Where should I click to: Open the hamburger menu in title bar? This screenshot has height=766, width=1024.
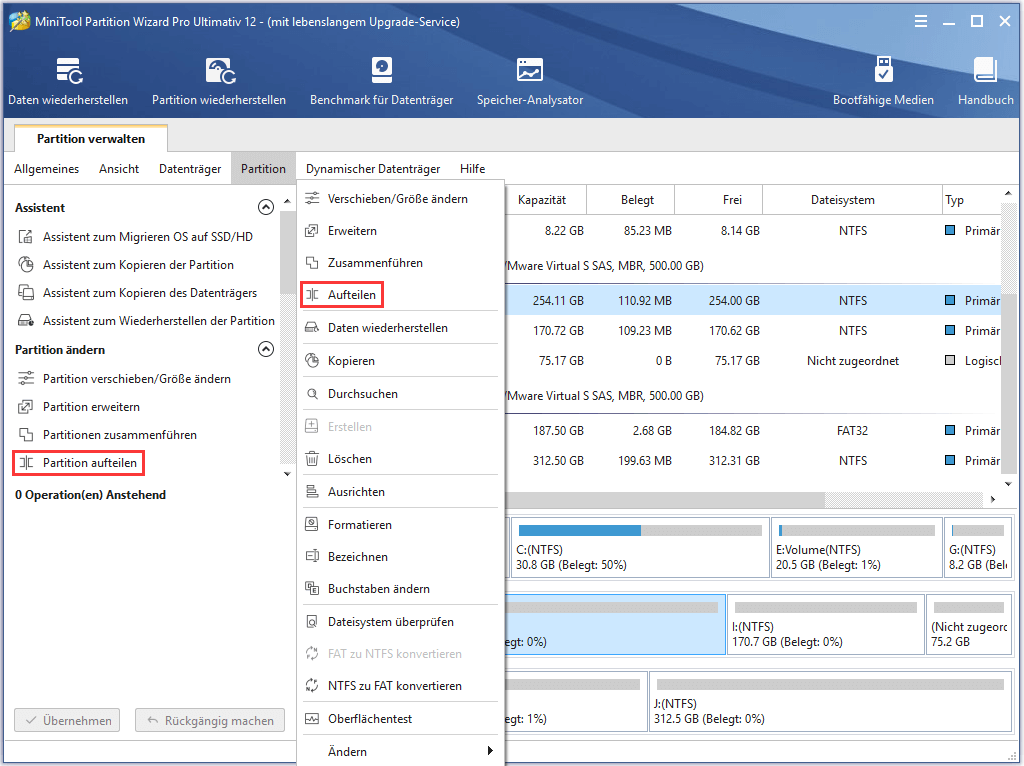[921, 22]
